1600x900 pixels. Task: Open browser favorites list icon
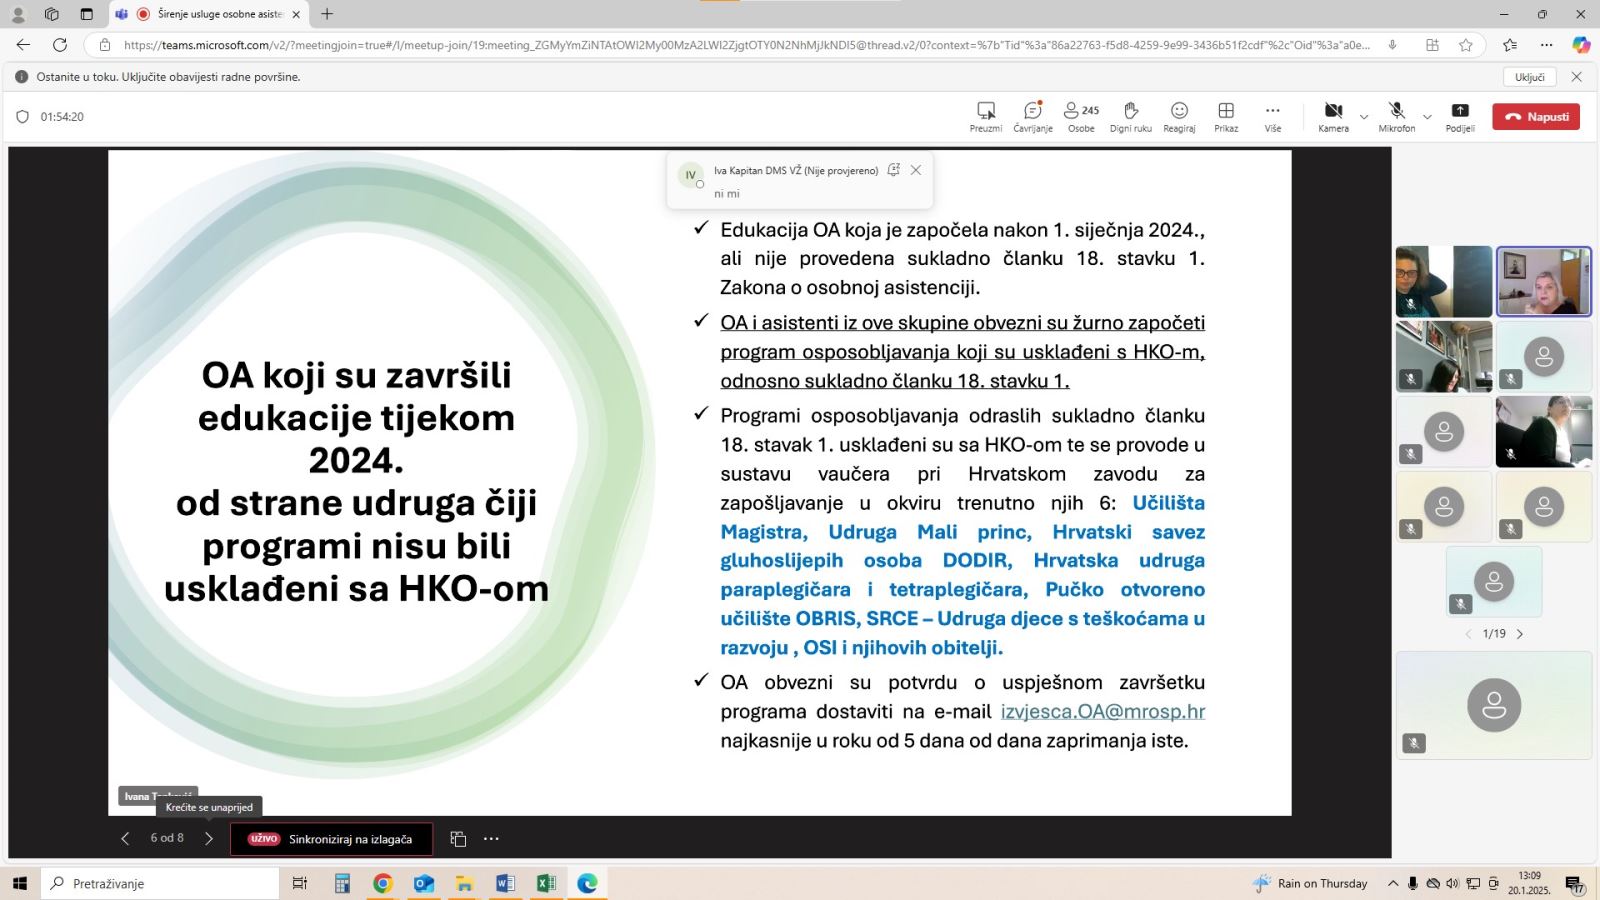click(1510, 45)
